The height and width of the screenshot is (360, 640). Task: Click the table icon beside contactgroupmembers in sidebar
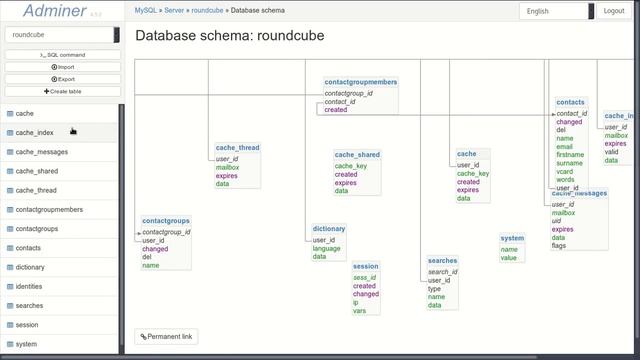[x=10, y=209]
